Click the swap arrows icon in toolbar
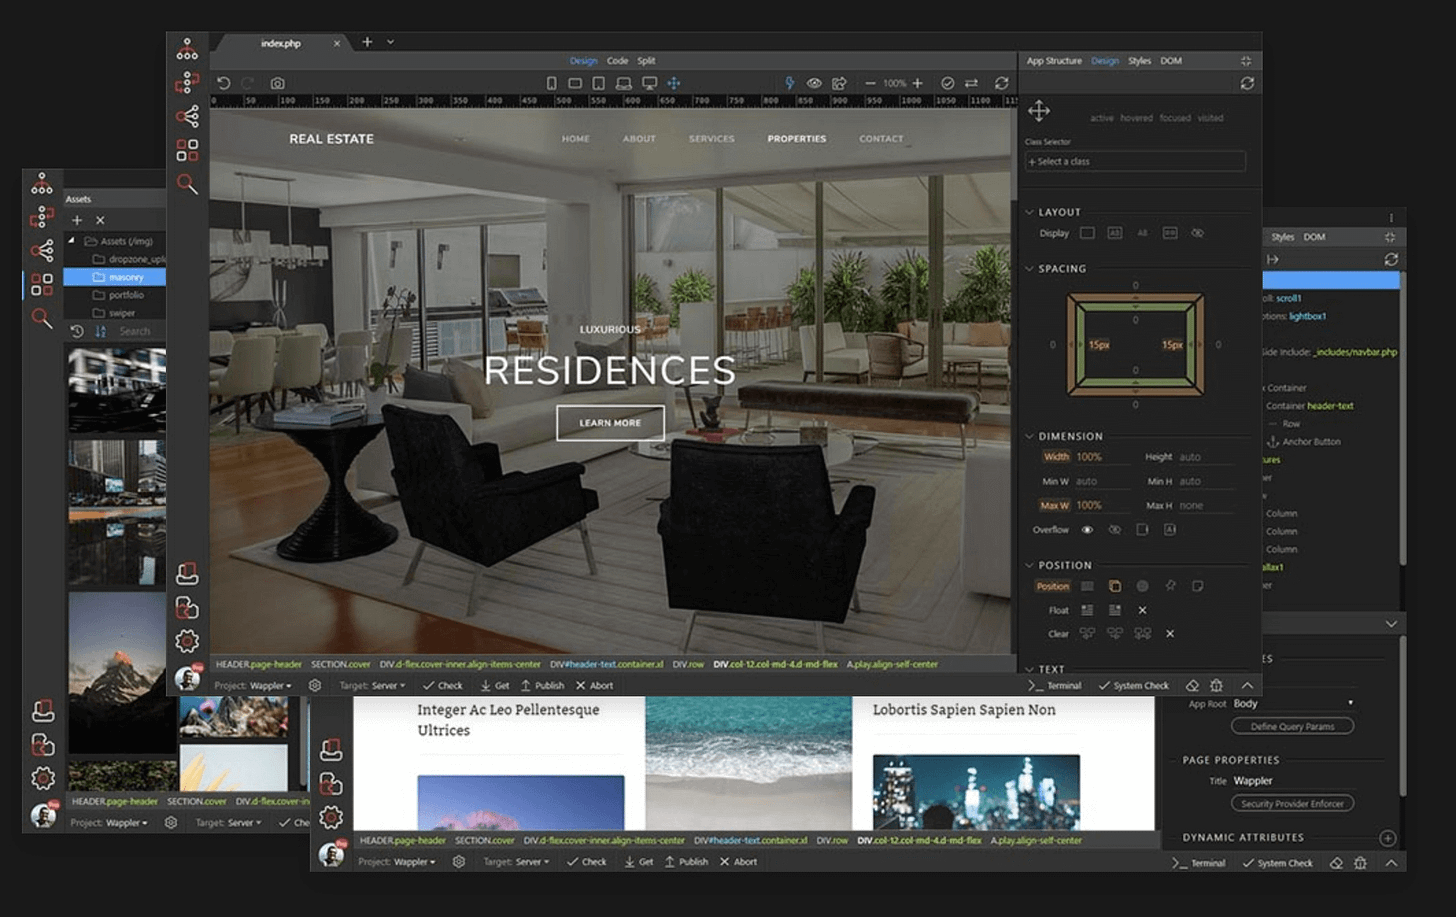The image size is (1456, 917). pyautogui.click(x=971, y=83)
